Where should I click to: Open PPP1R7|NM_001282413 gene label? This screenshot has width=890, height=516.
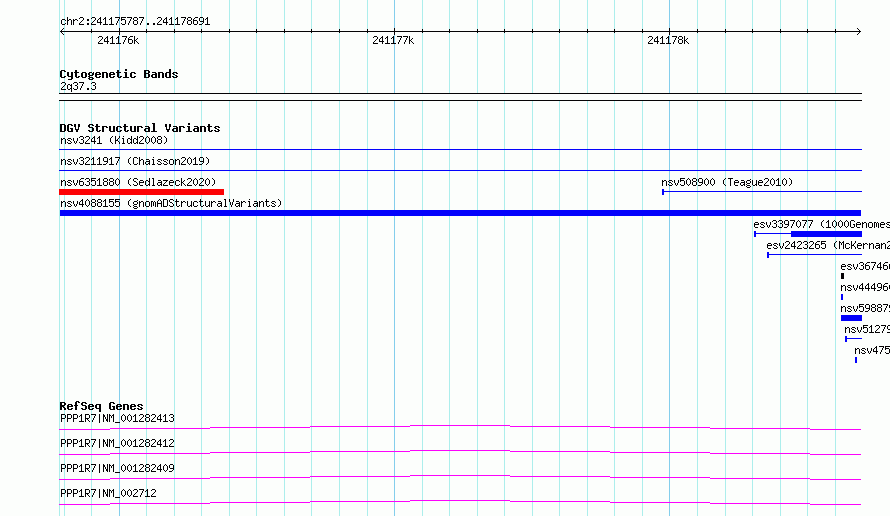[x=117, y=418]
